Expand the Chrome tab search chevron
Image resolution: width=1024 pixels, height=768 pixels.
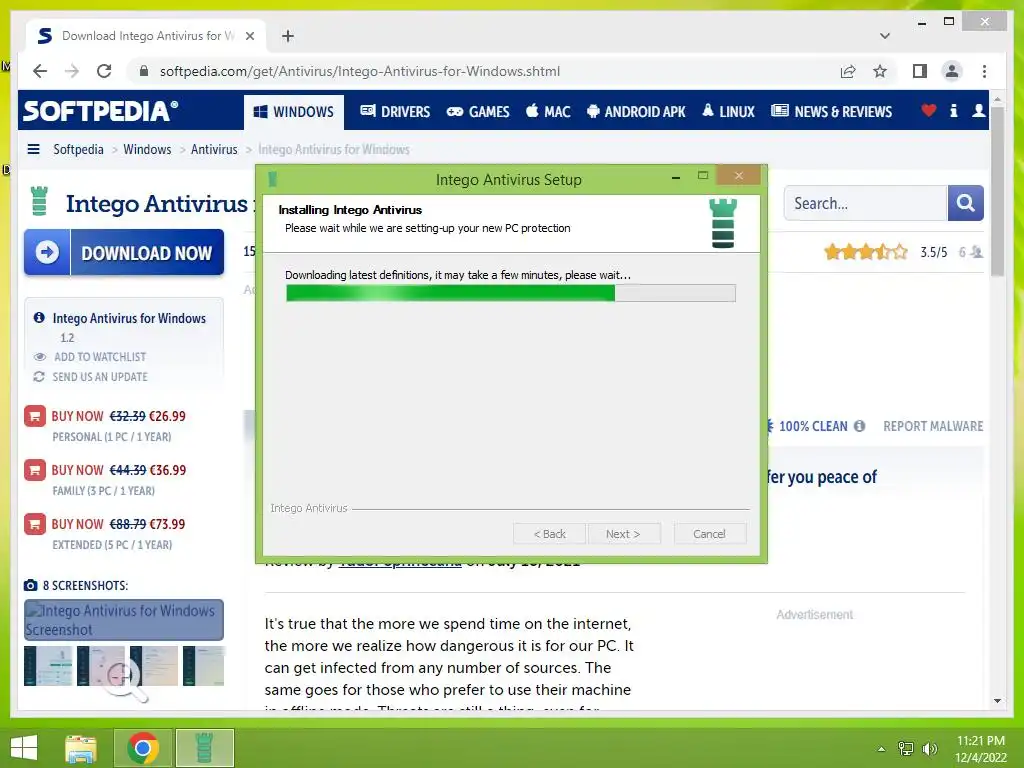tap(885, 36)
